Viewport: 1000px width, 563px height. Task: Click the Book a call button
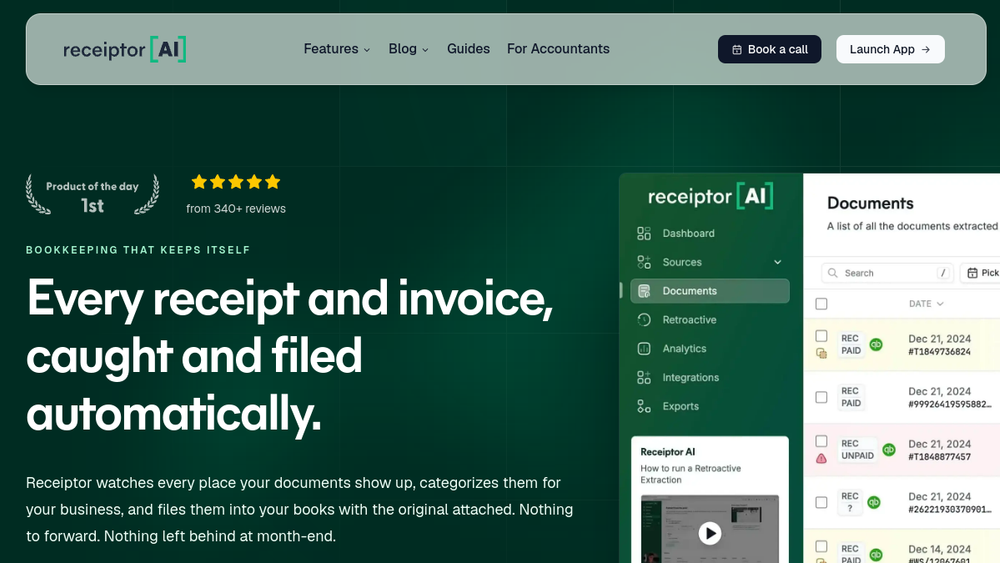tap(769, 49)
